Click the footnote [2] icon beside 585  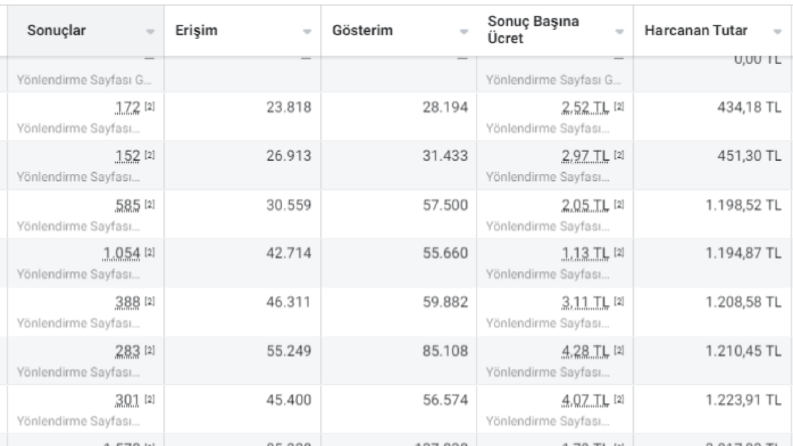[150, 204]
